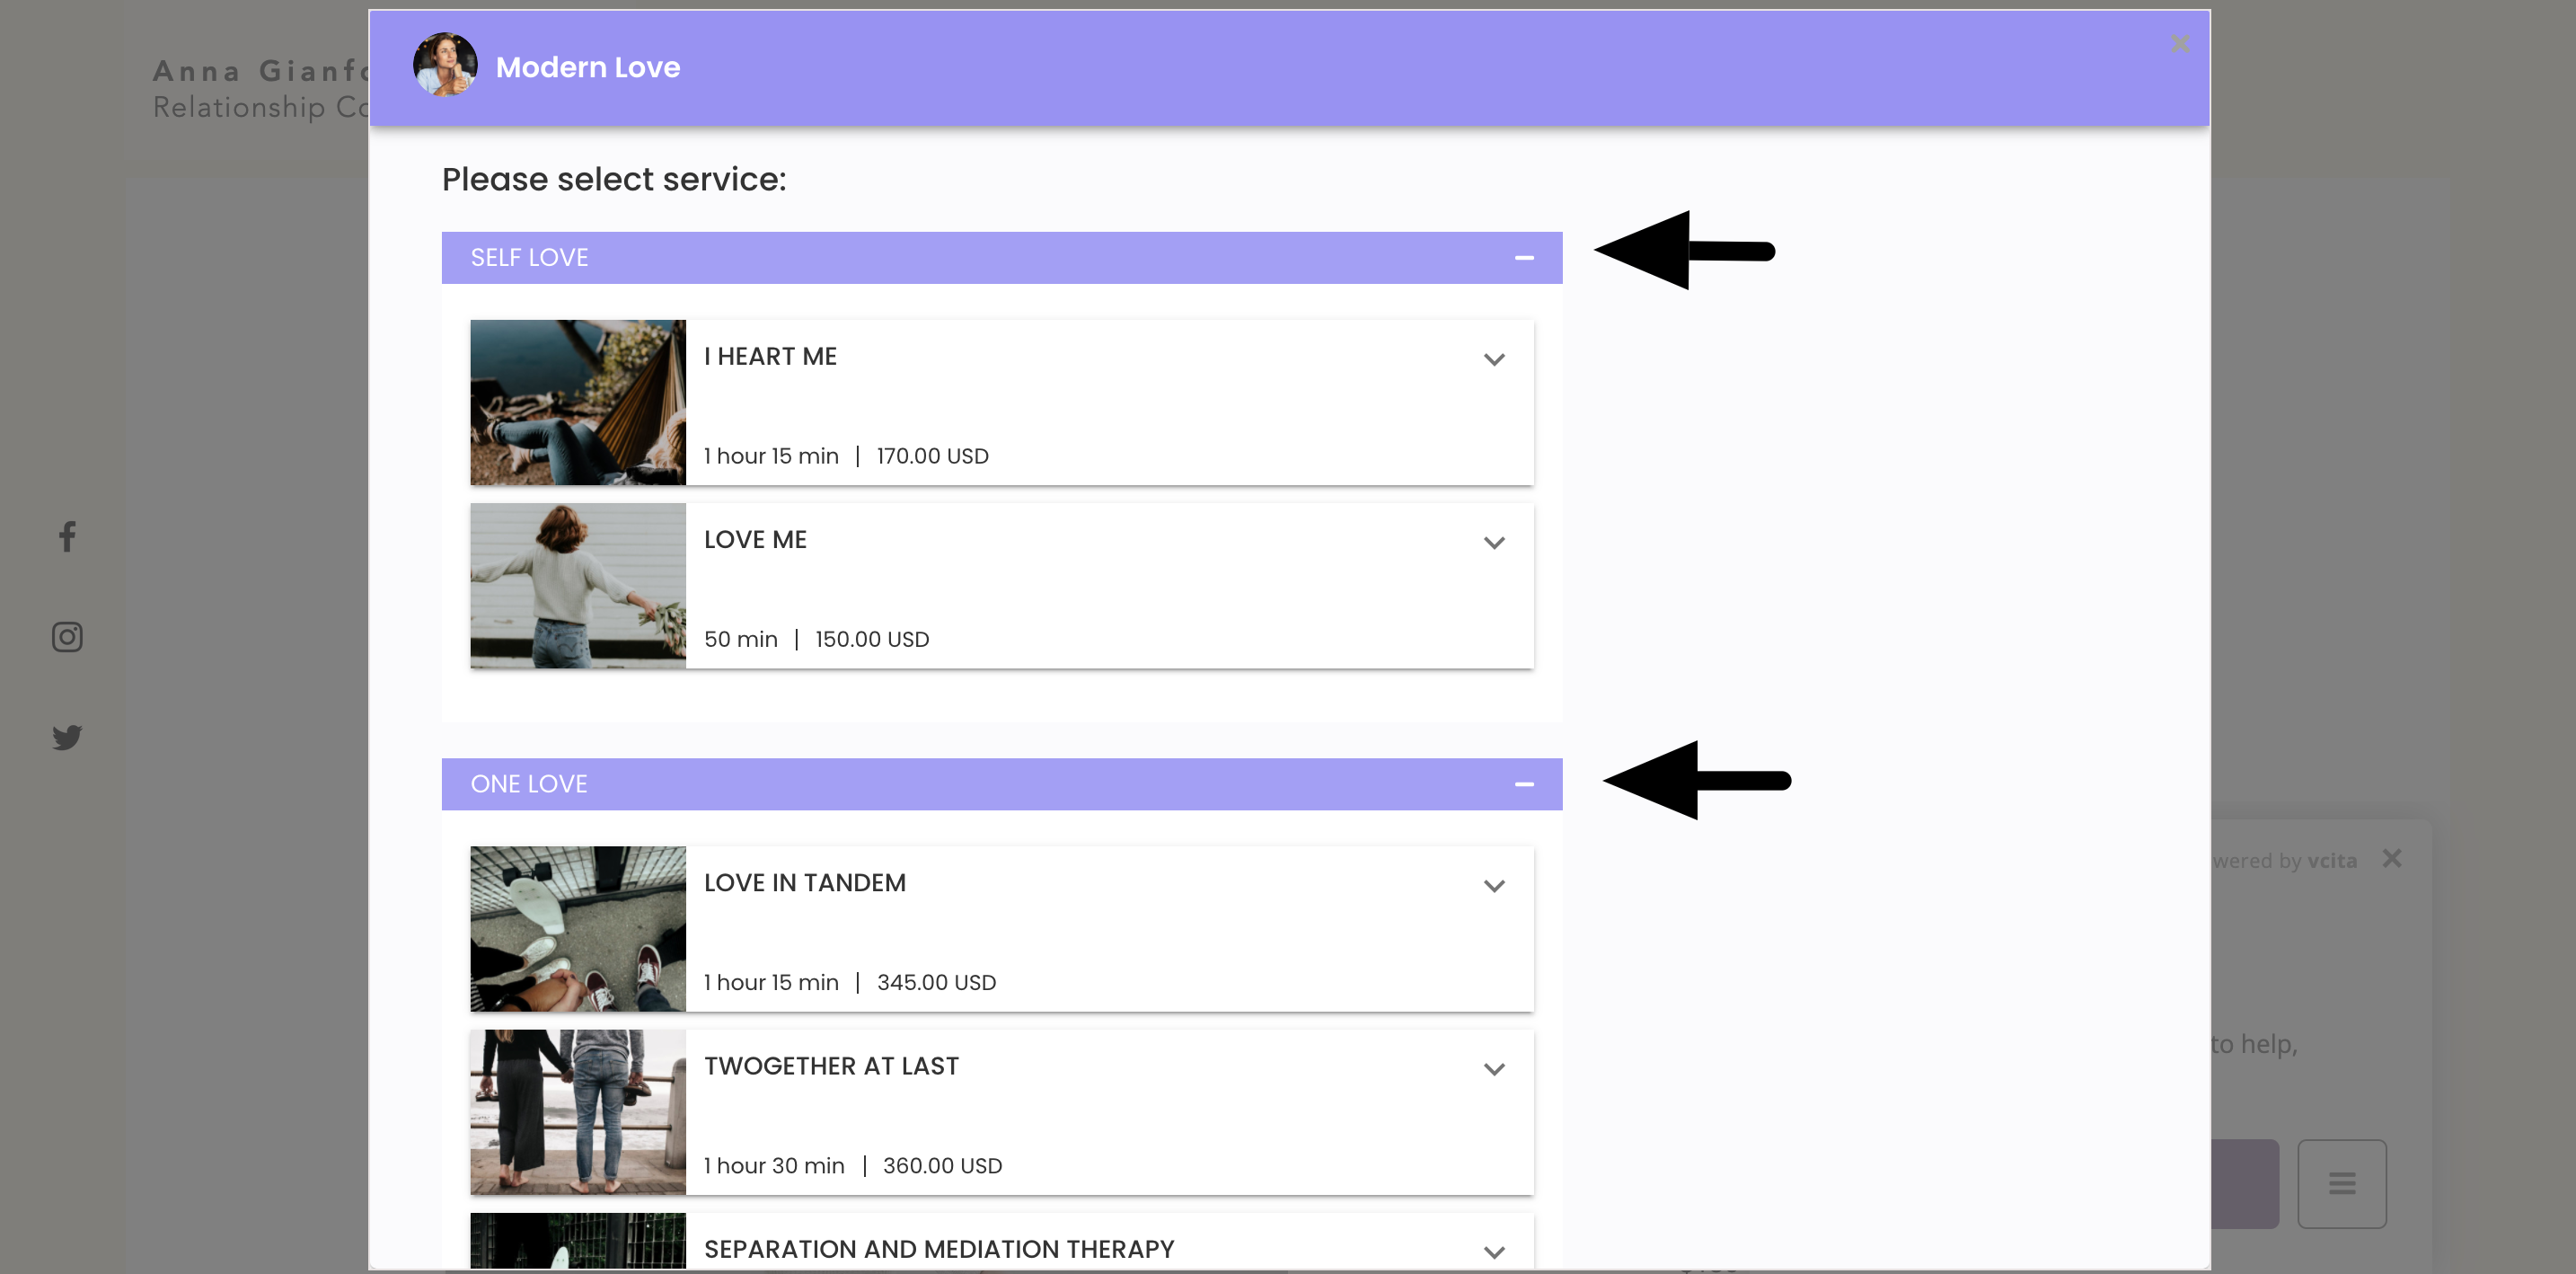Click the I HEART ME hammock thumbnail
The image size is (2576, 1274).
click(x=578, y=402)
